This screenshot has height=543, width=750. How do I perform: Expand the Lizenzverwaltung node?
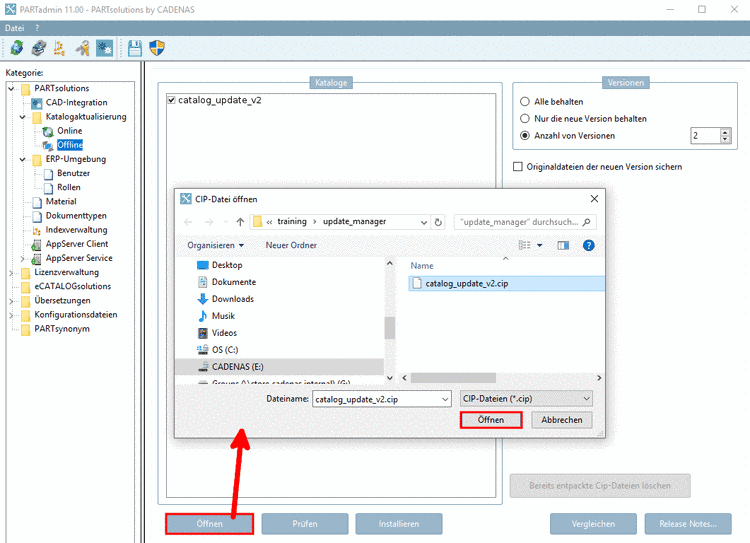[11, 273]
